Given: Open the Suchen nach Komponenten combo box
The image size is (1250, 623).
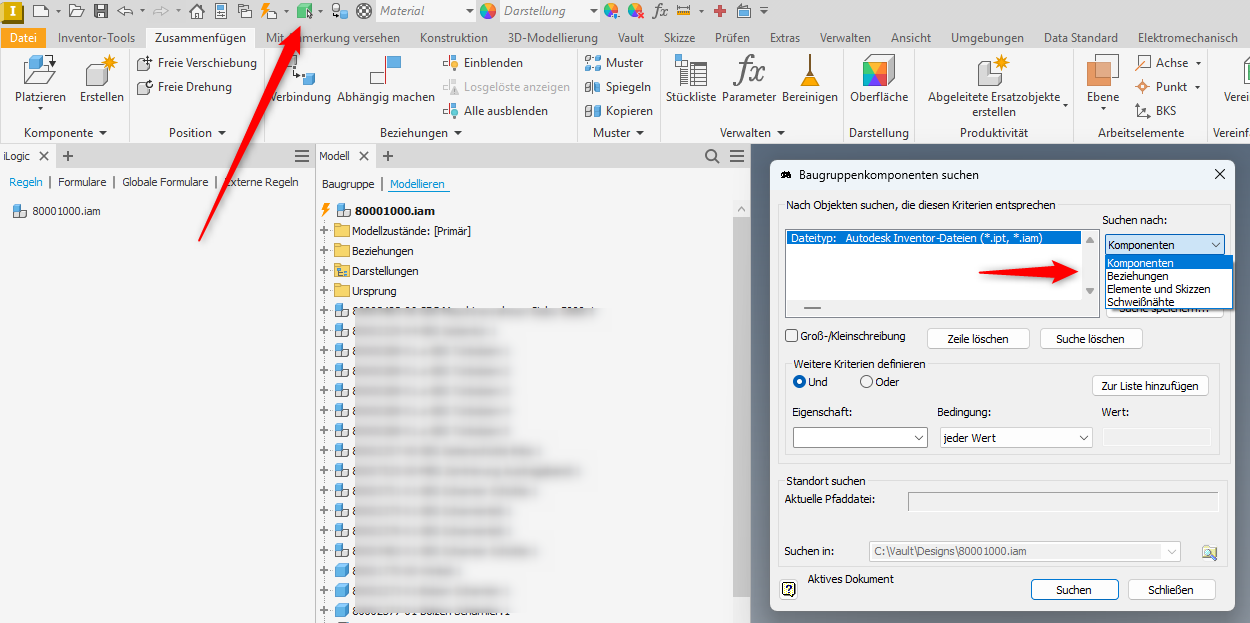Looking at the screenshot, I should [x=1165, y=244].
